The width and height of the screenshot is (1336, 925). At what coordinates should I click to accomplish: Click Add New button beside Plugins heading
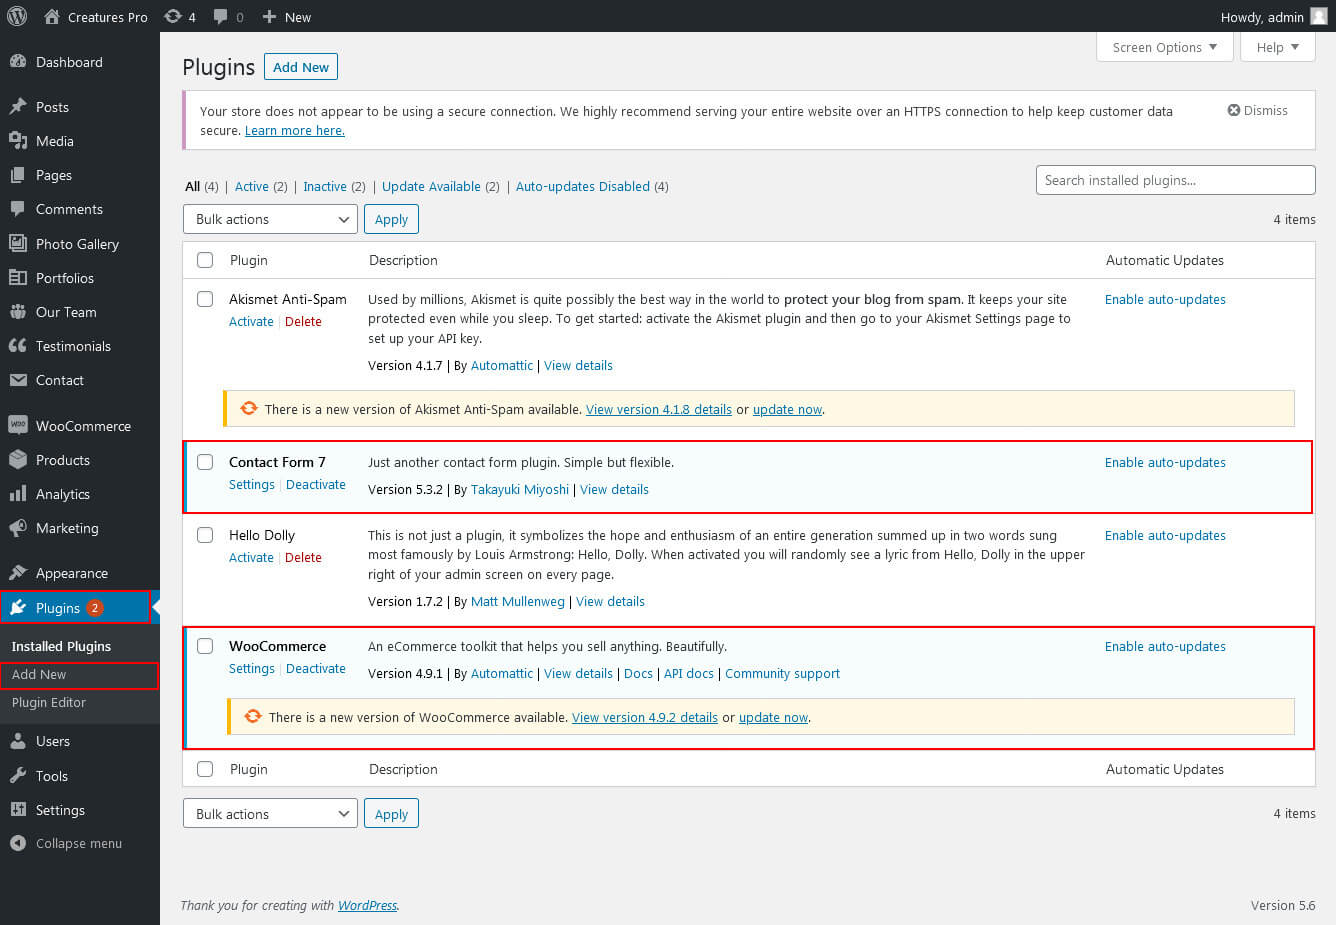[301, 67]
